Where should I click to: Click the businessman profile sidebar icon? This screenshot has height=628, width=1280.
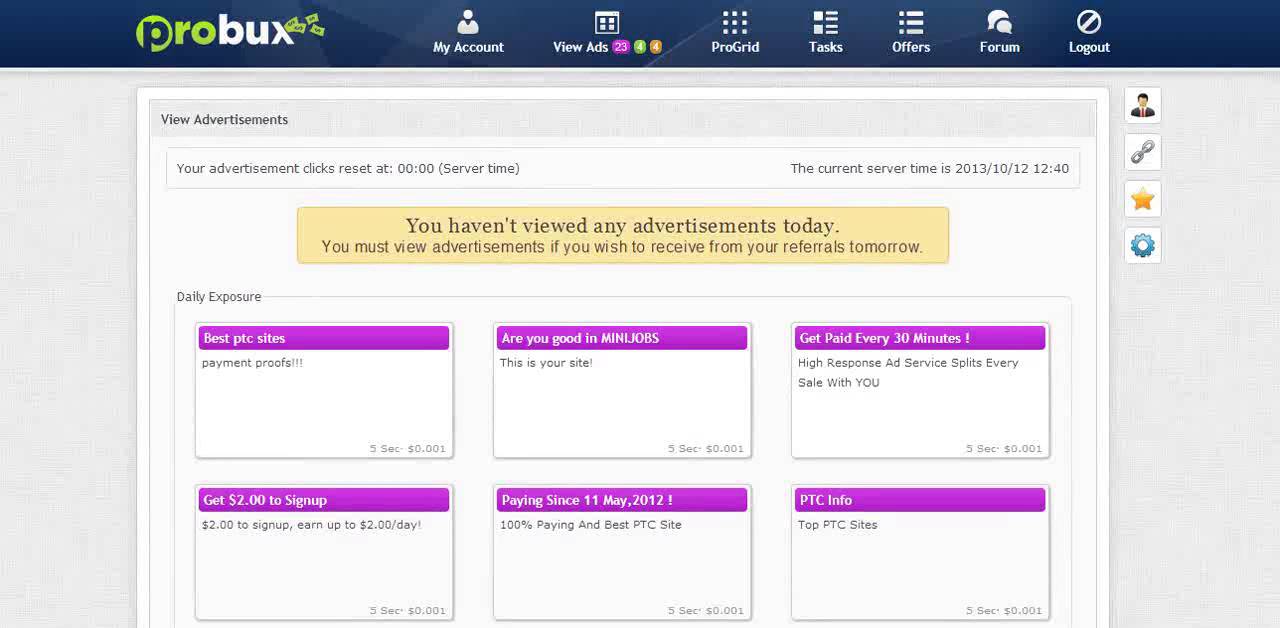(x=1143, y=104)
